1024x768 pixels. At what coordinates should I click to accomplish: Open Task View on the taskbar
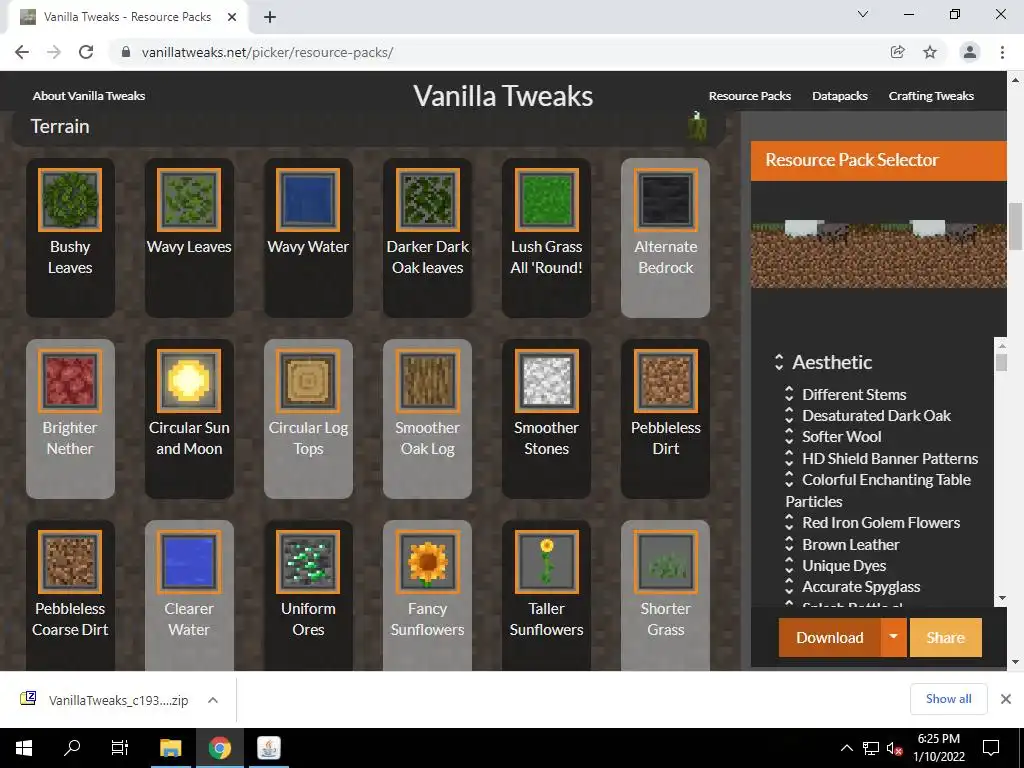tap(120, 748)
